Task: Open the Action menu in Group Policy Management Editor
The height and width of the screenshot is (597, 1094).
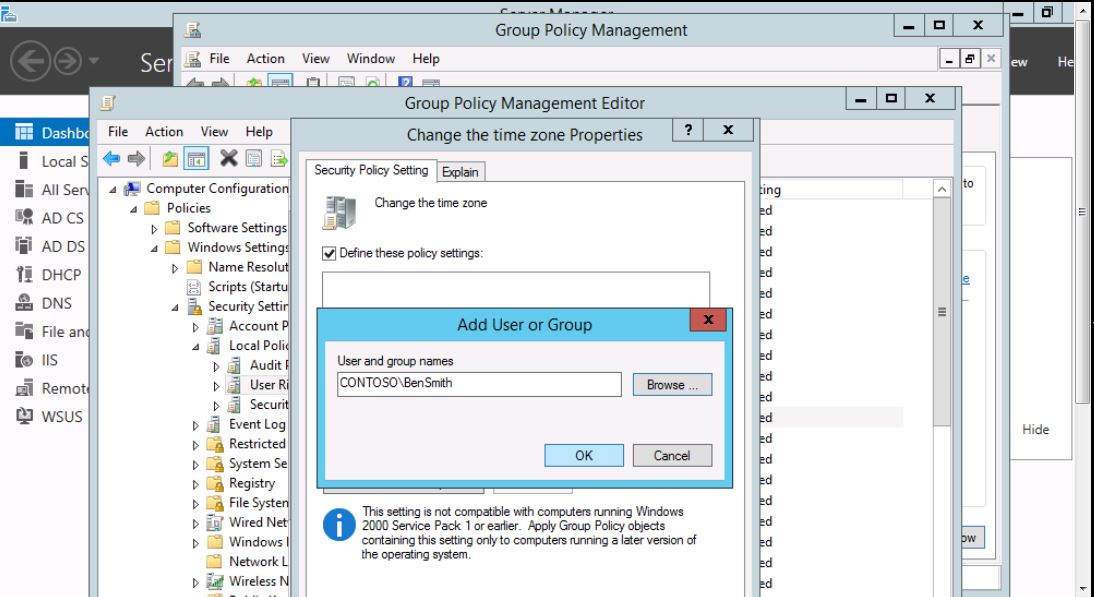Action: [164, 132]
